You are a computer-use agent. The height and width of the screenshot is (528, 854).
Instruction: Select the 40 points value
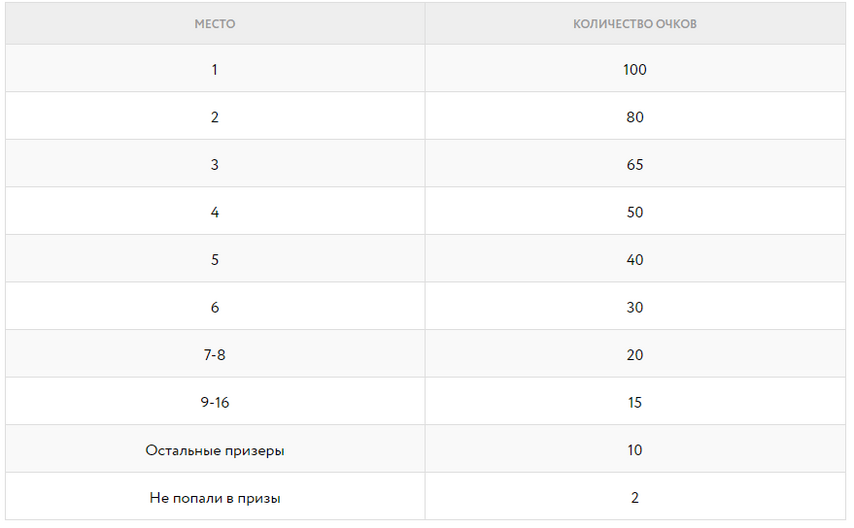[635, 259]
